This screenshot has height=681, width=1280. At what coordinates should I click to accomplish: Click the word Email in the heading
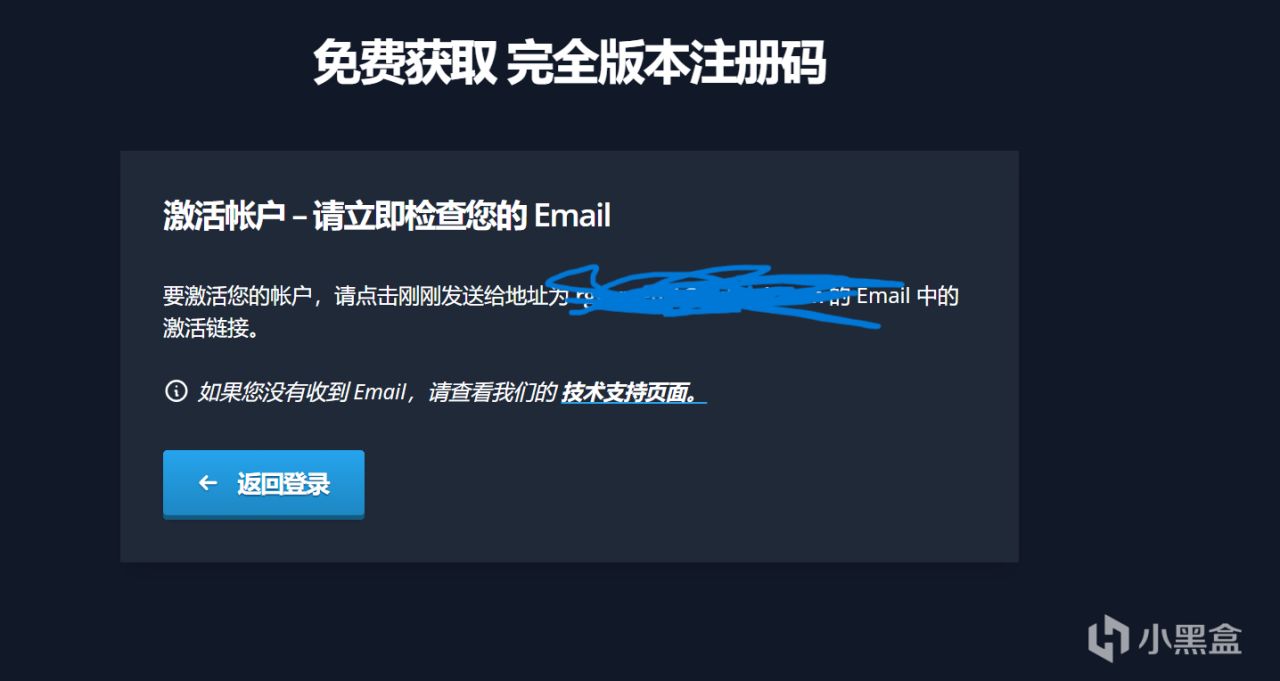(x=572, y=216)
